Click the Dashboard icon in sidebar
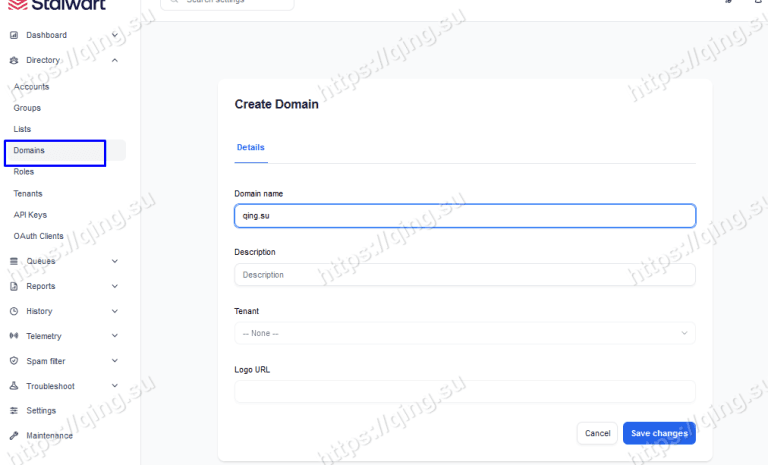The height and width of the screenshot is (465, 768). click(x=14, y=36)
